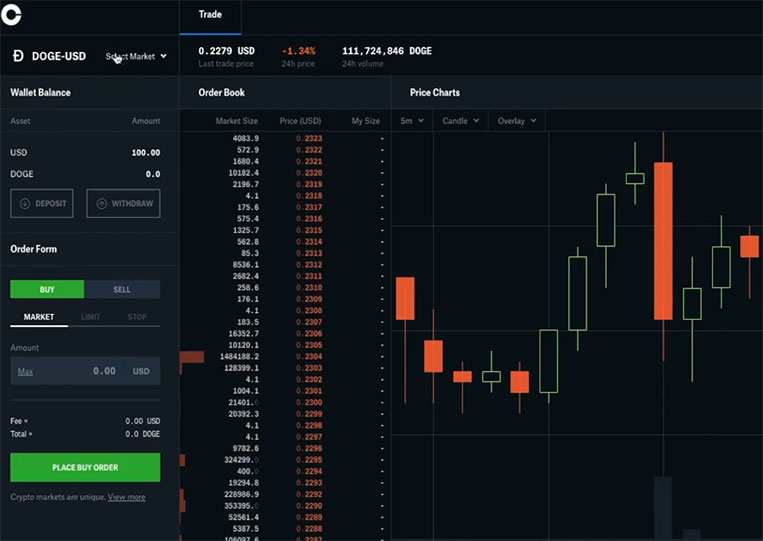Image resolution: width=763 pixels, height=541 pixels.
Task: Click the Coinbase logo icon
Action: coord(11,13)
